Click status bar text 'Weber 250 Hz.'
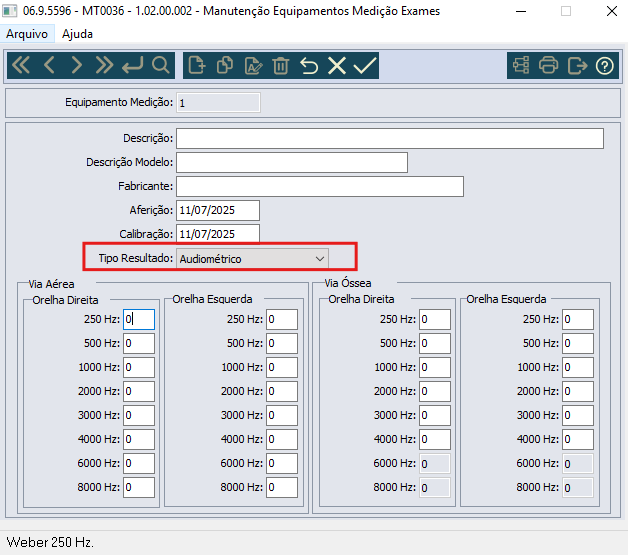Image resolution: width=628 pixels, height=555 pixels. coord(50,542)
